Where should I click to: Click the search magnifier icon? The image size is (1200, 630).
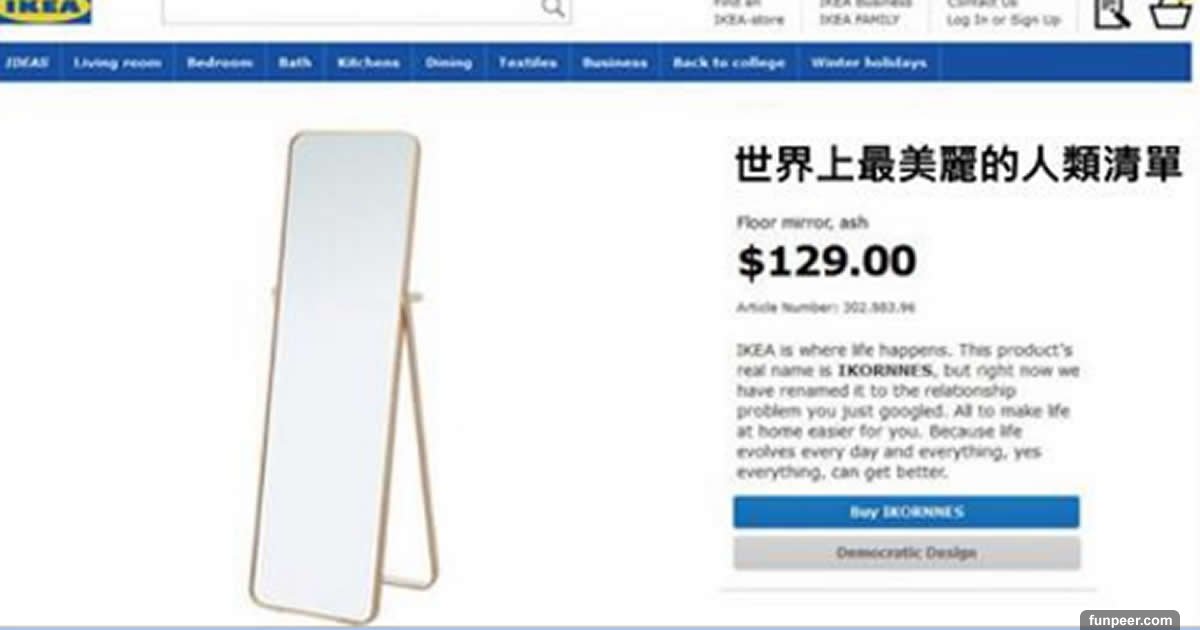click(x=552, y=9)
